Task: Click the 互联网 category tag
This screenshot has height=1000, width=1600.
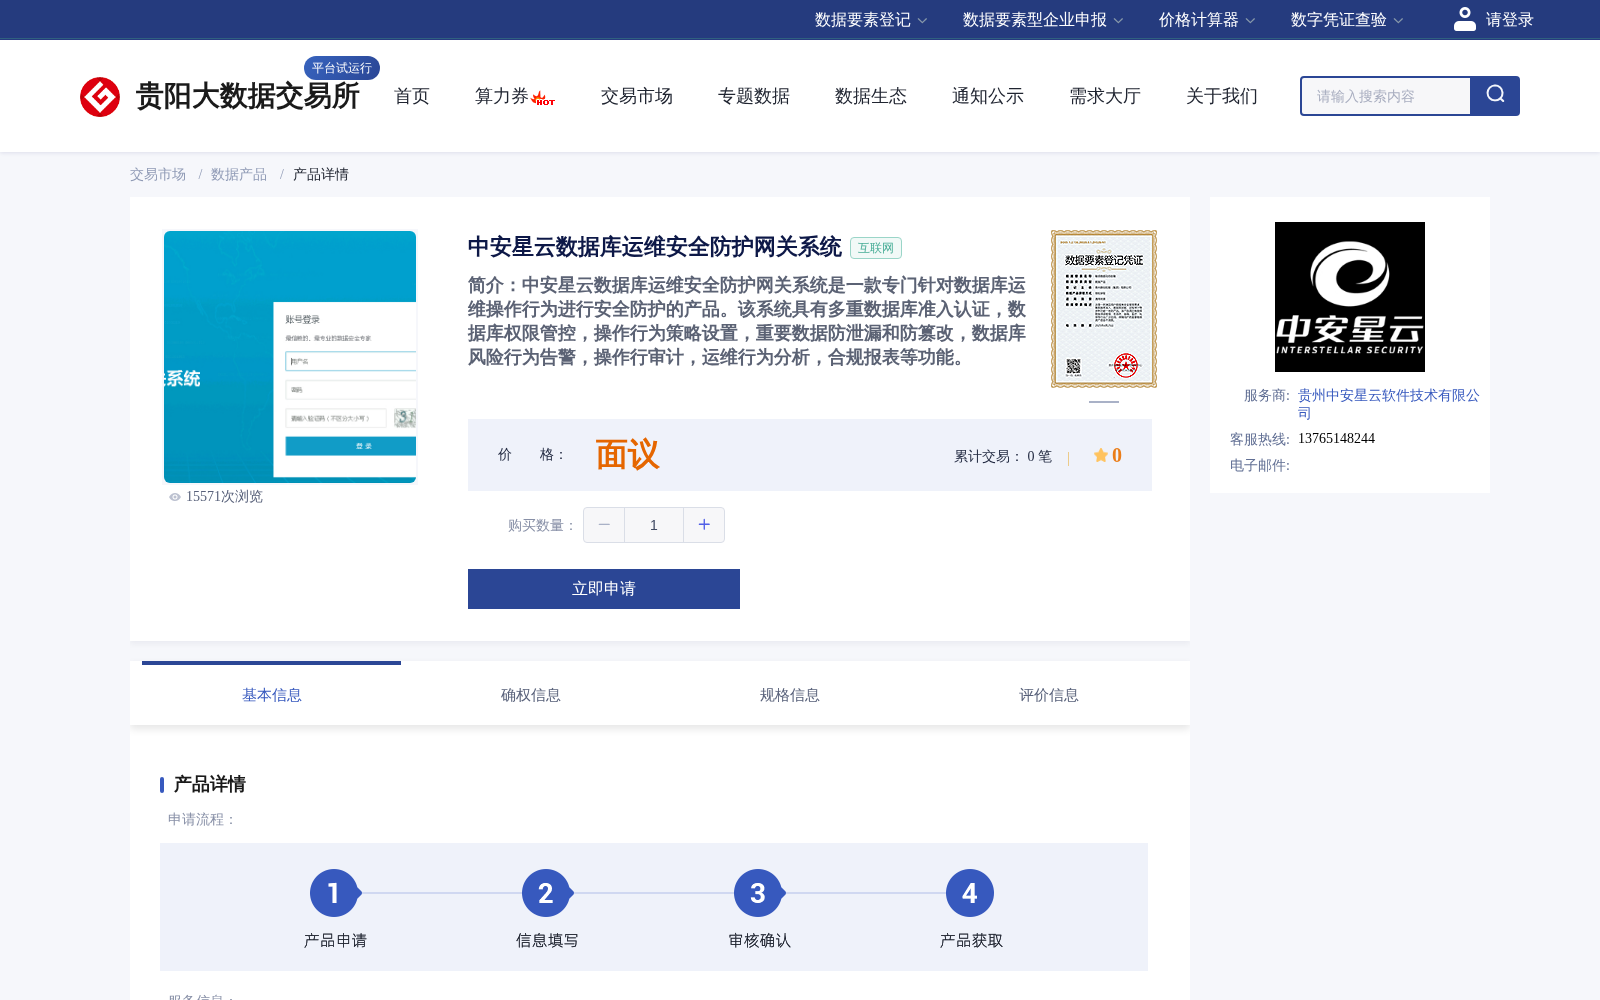Action: (876, 248)
